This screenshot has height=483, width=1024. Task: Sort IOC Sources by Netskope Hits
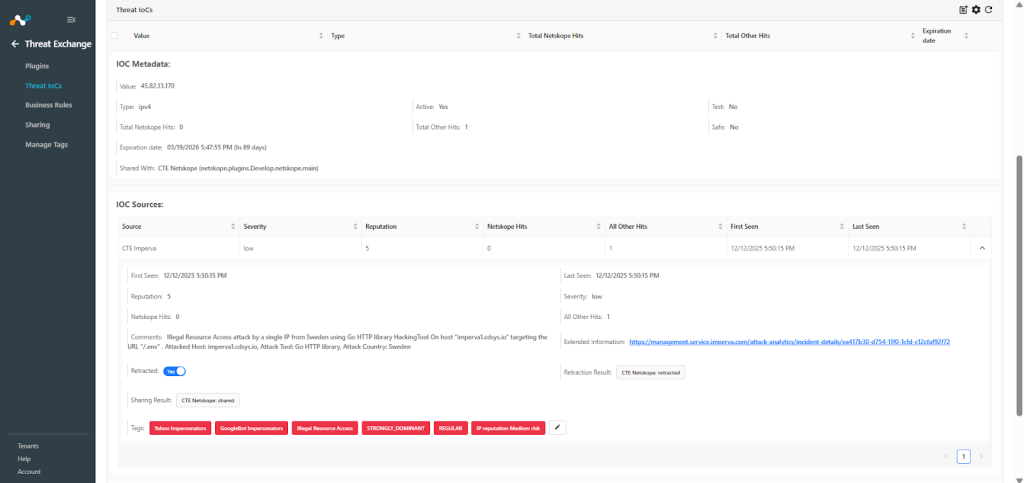point(598,226)
